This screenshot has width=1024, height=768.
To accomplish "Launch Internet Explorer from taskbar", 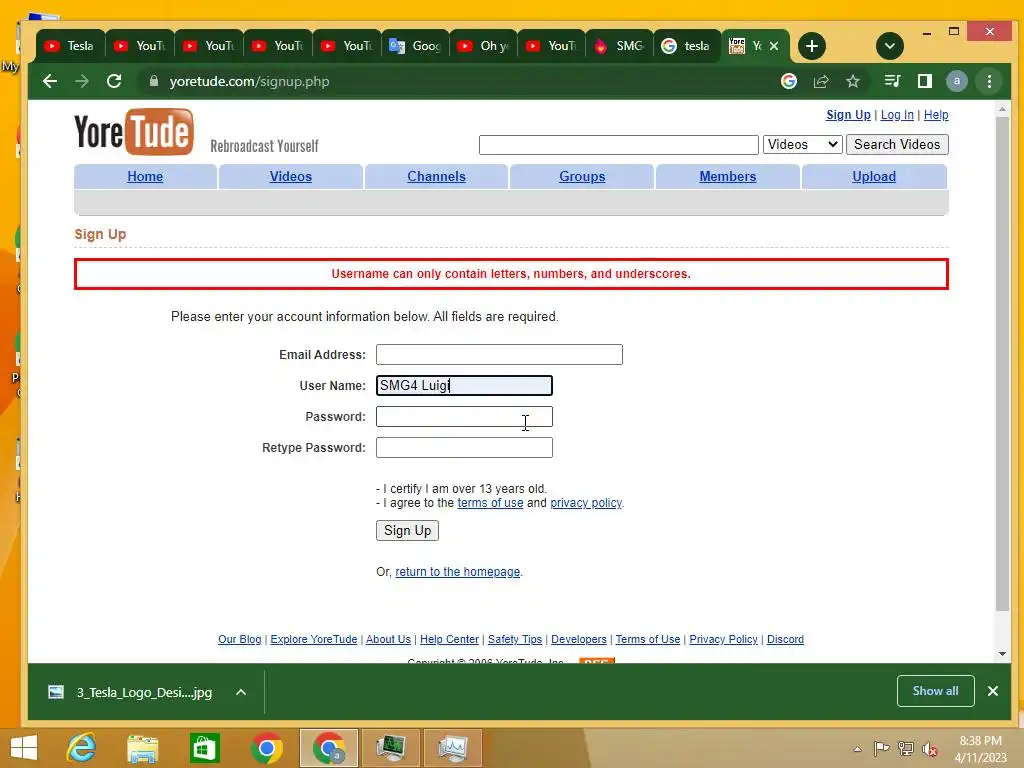I will pyautogui.click(x=82, y=748).
